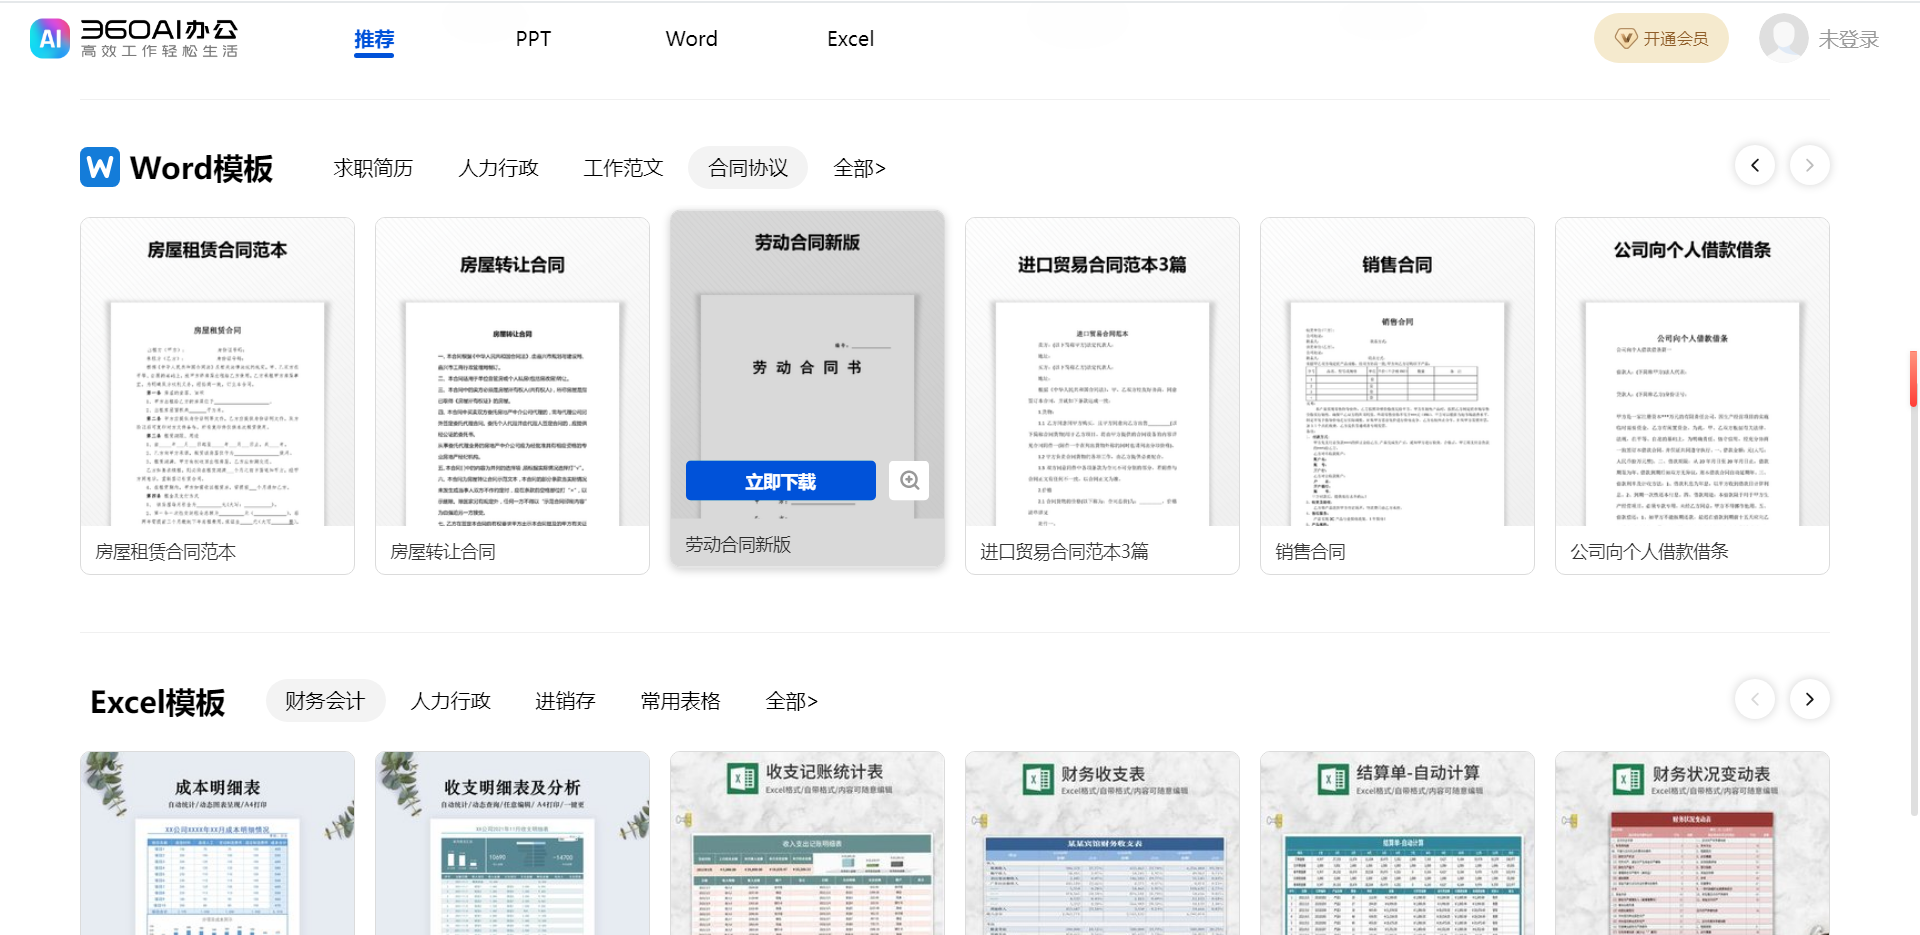Click the blue Word W icon
Screen dimensions: 1920x935
point(100,167)
